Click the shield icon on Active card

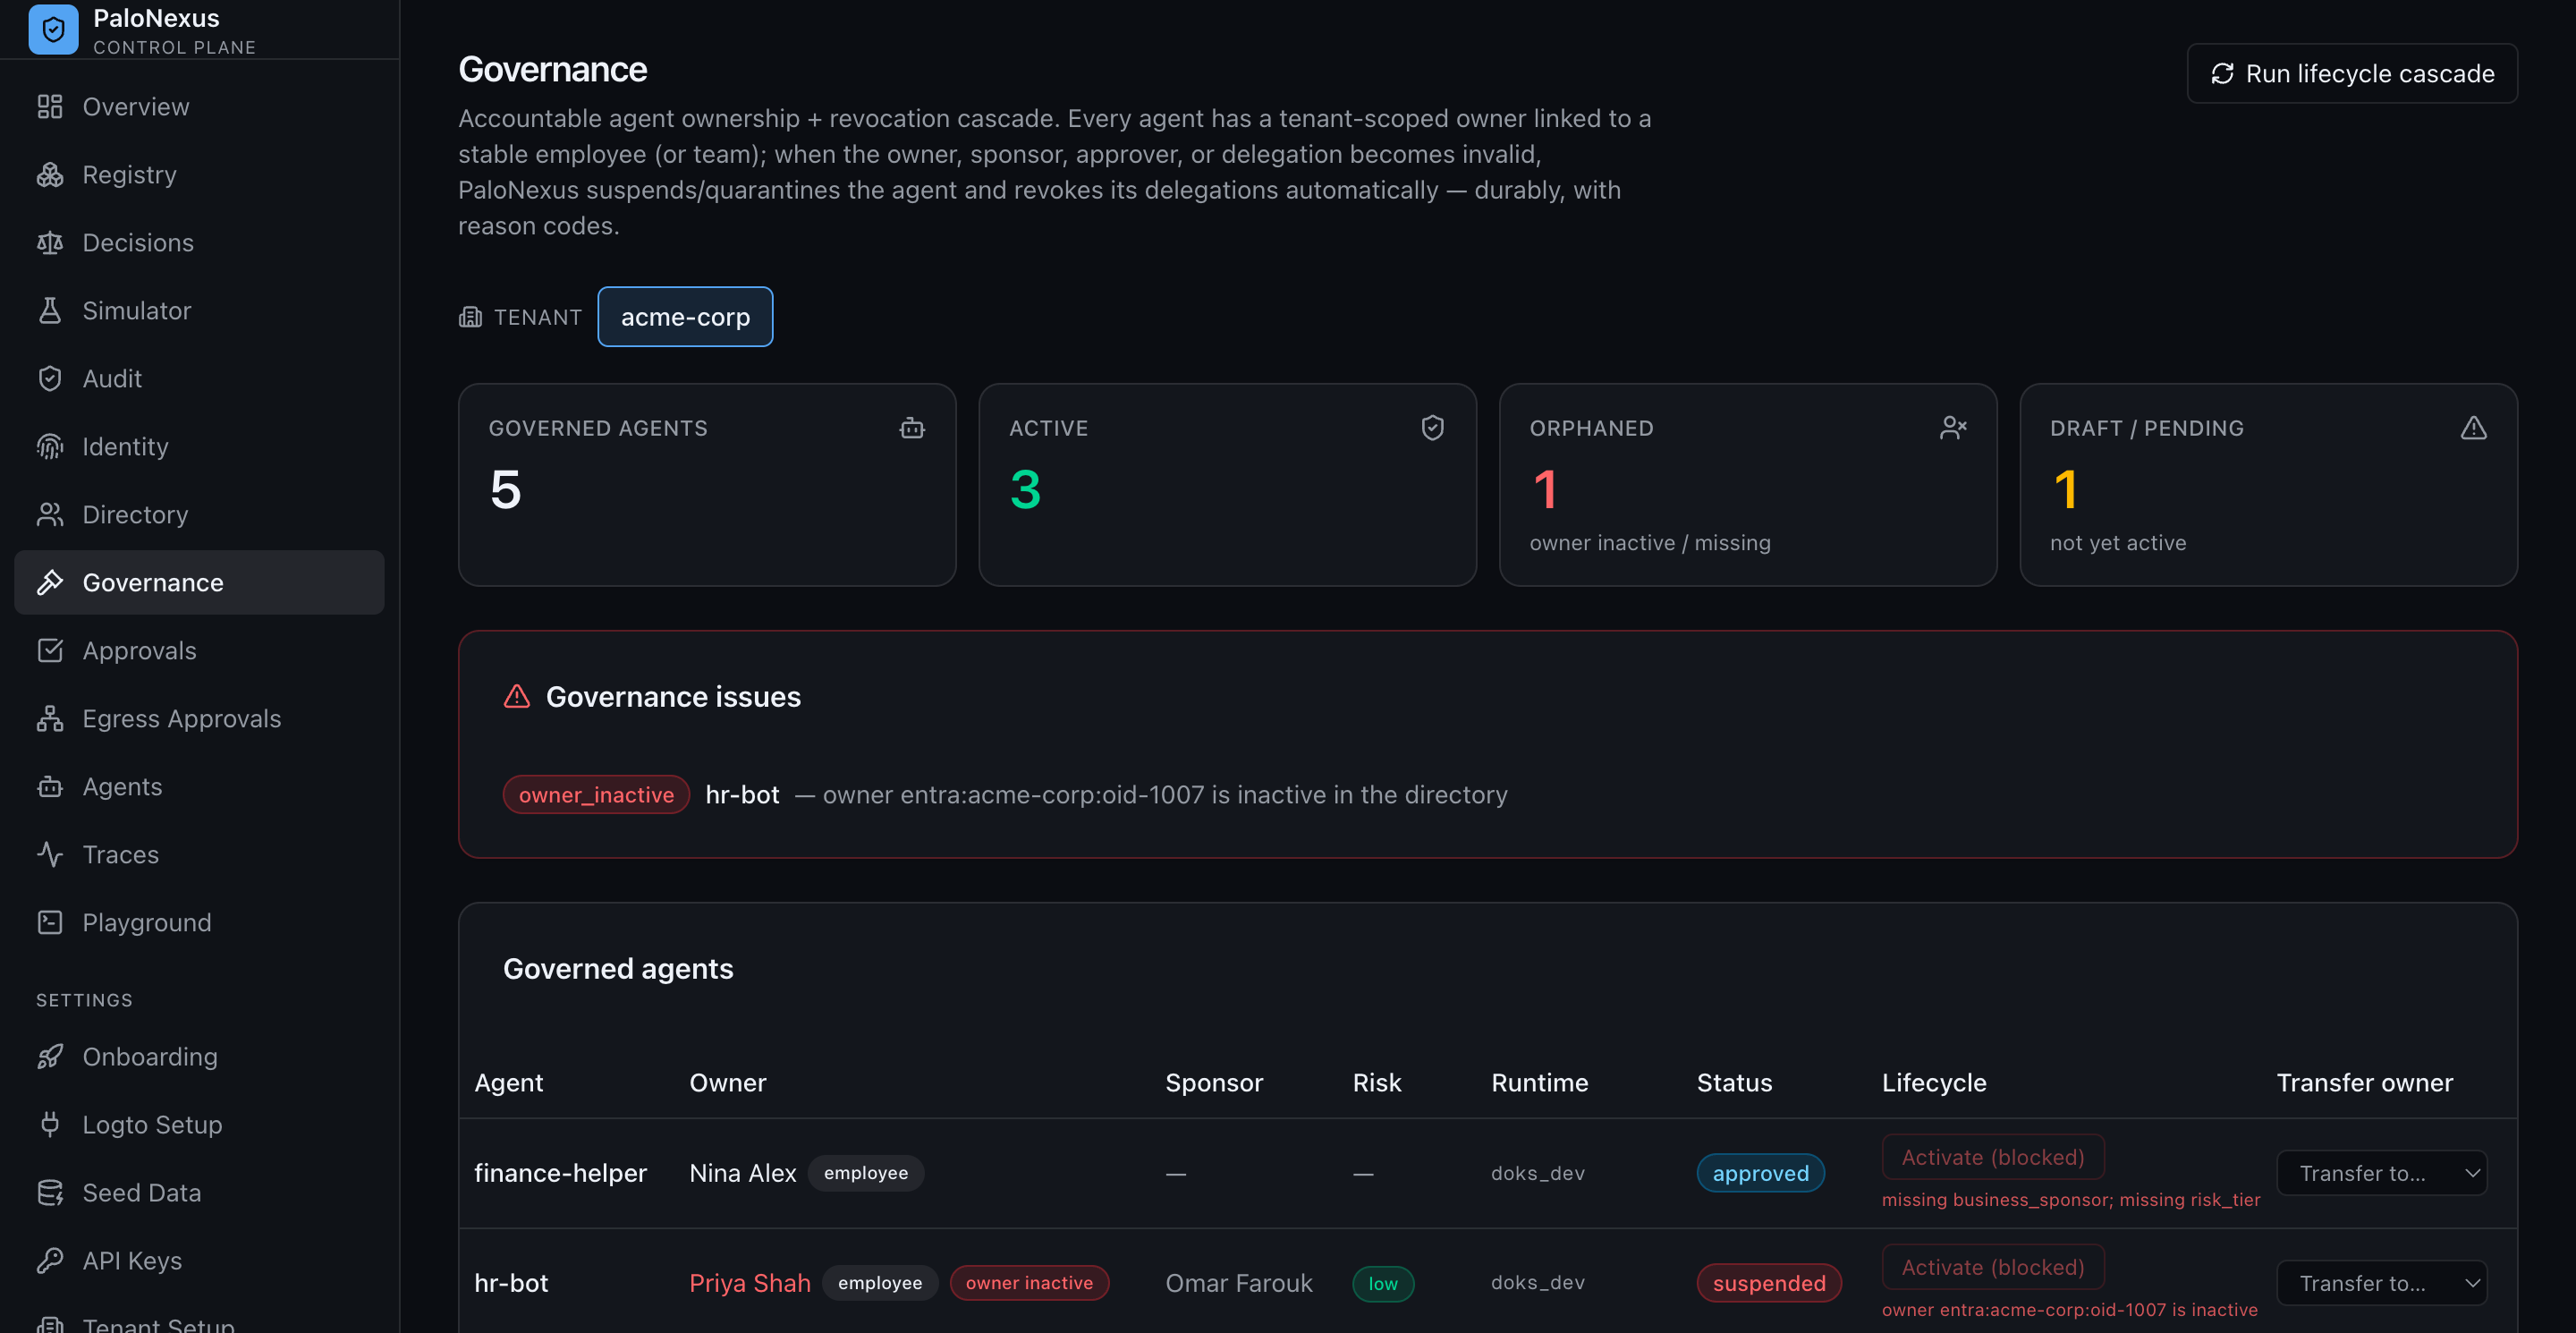[1433, 428]
